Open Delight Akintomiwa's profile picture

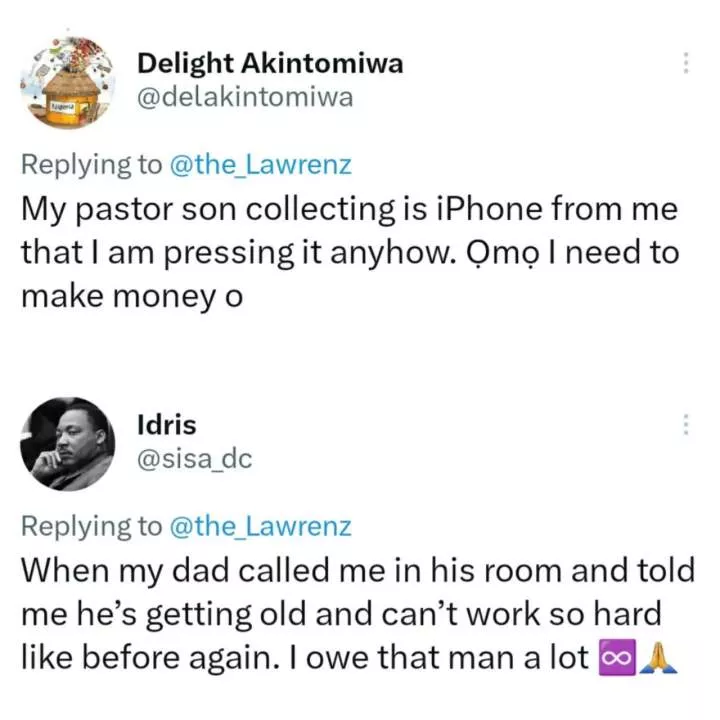[68, 83]
